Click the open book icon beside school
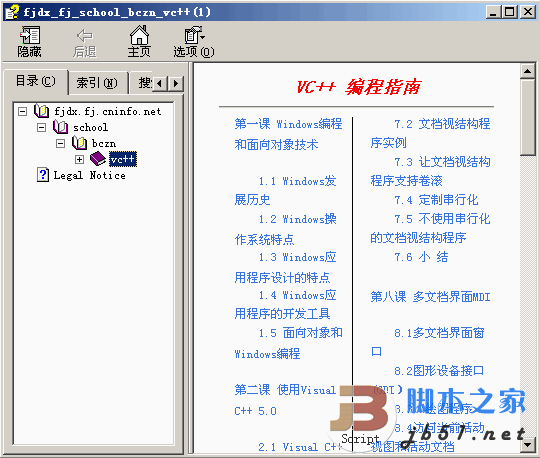The image size is (540, 458). point(60,127)
